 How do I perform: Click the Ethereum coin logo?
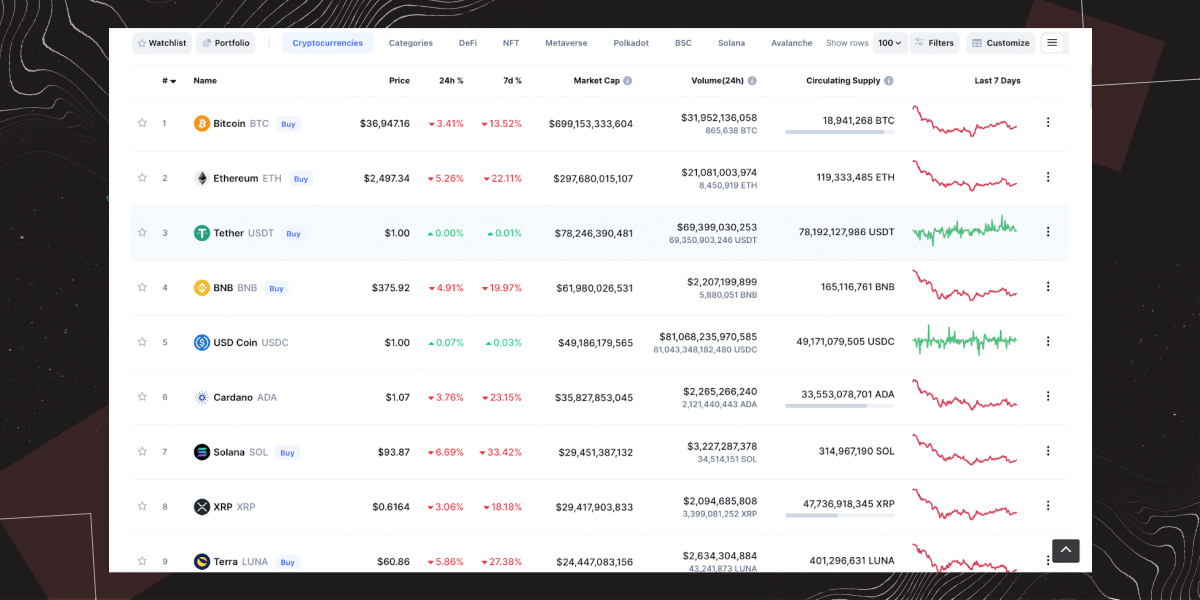click(202, 178)
